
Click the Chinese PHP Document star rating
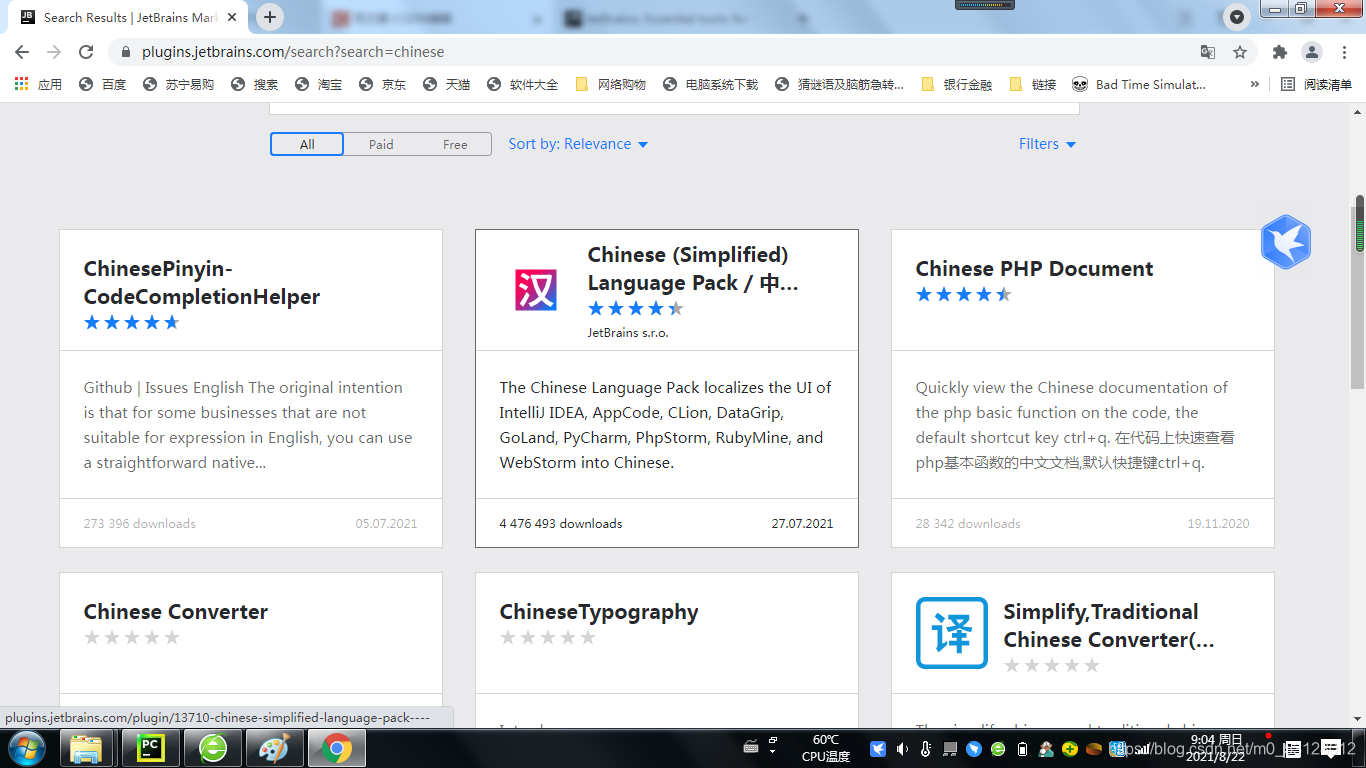[x=964, y=294]
